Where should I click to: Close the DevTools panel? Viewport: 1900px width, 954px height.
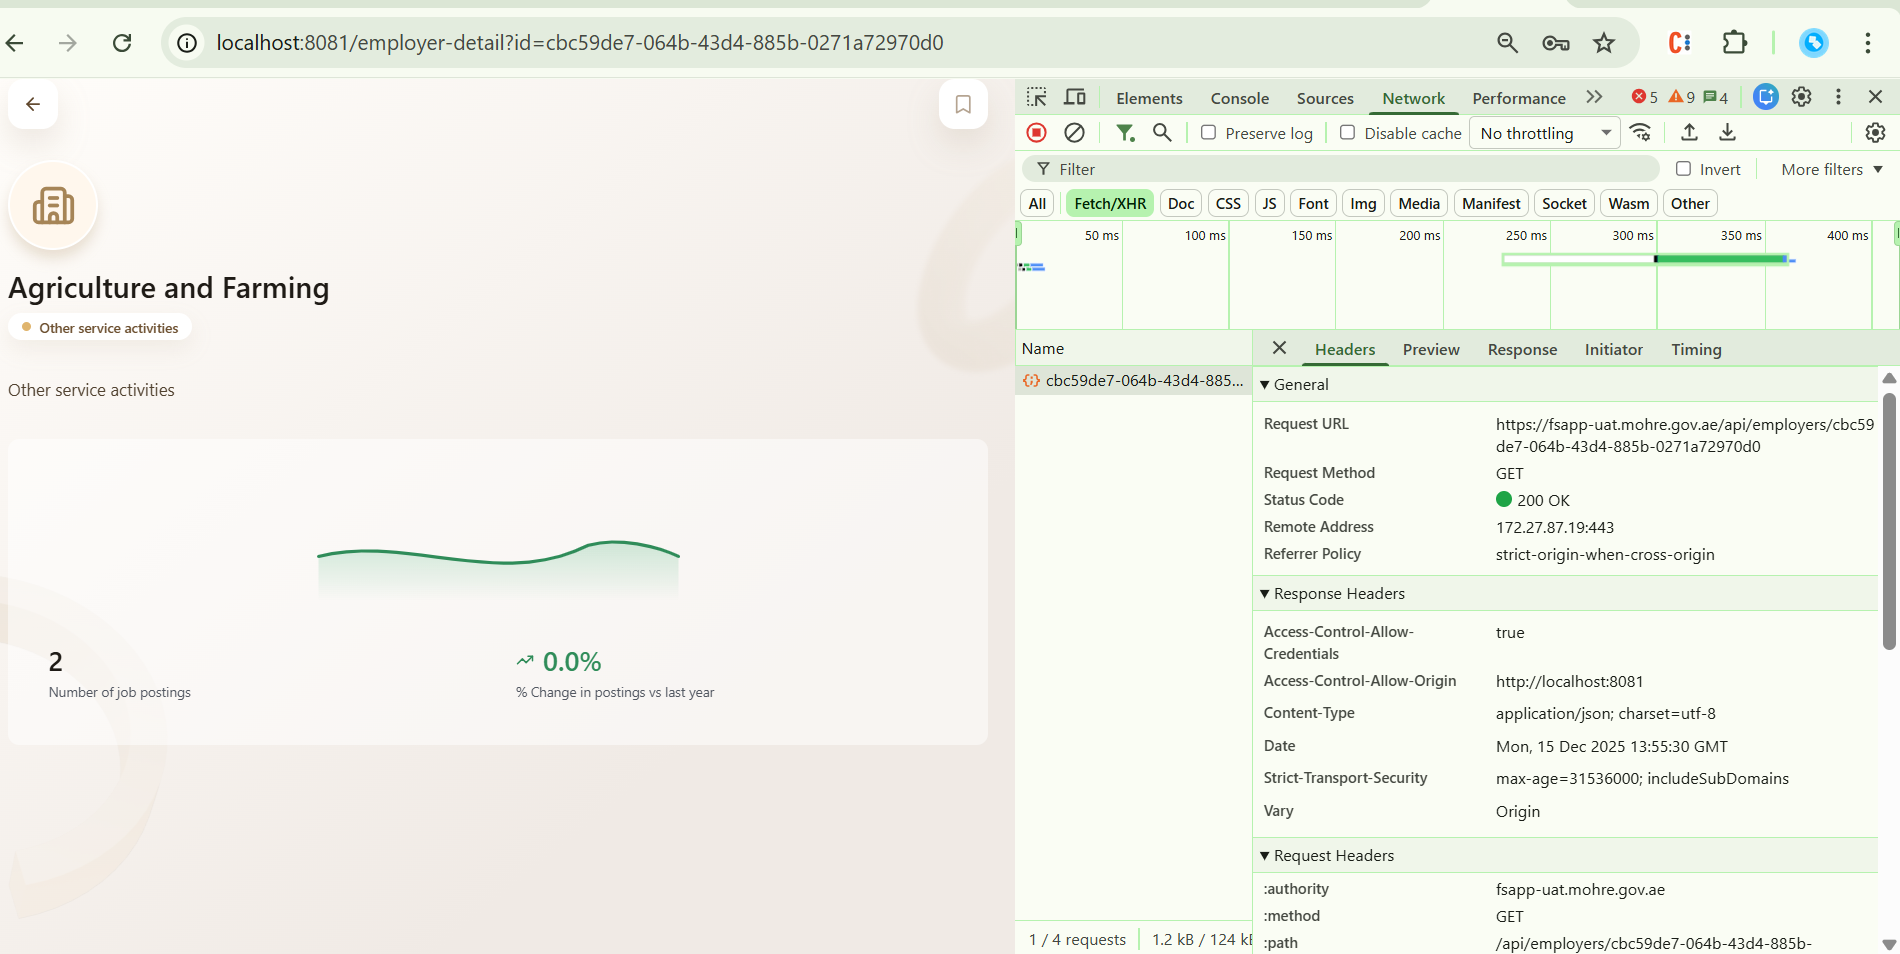(x=1875, y=97)
